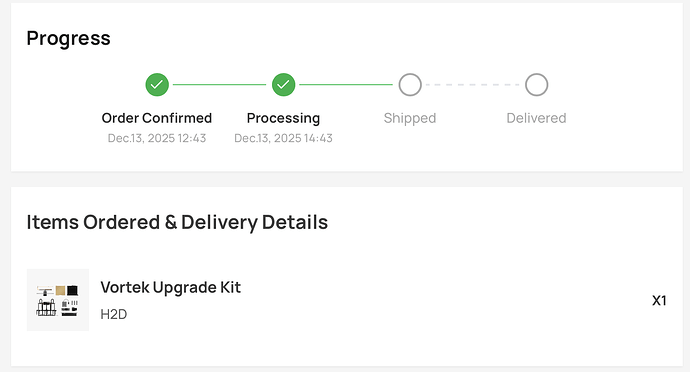Click the Order Confirmed green checkmark icon

pyautogui.click(x=157, y=85)
